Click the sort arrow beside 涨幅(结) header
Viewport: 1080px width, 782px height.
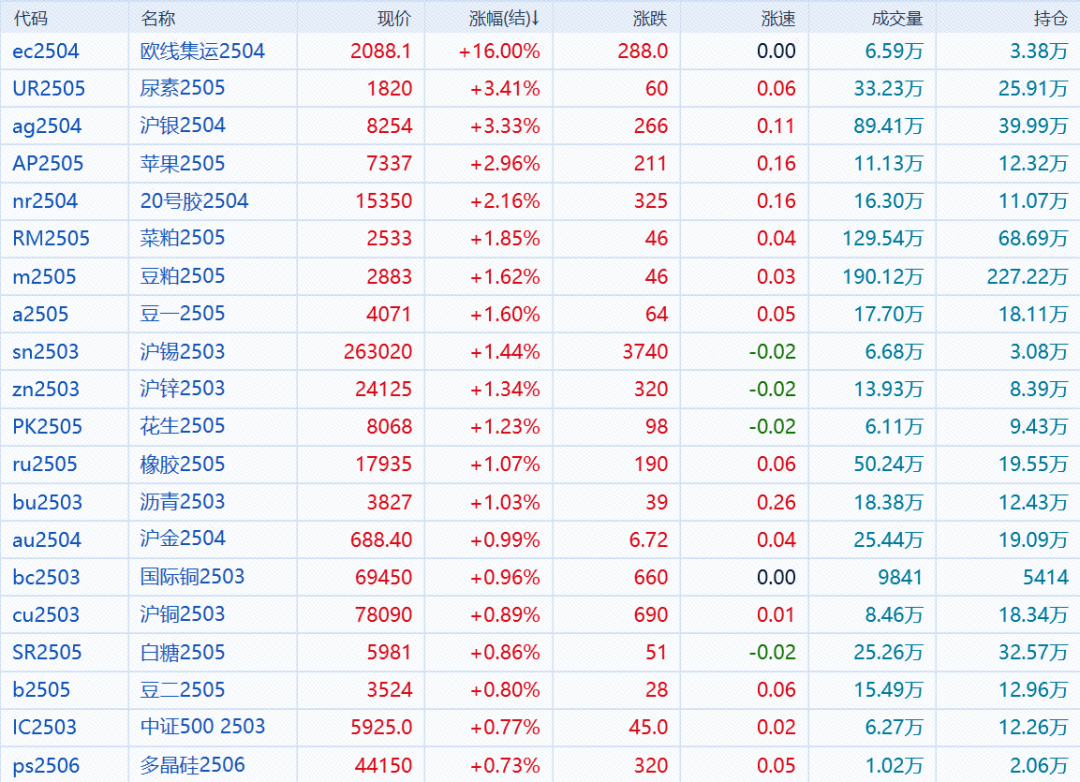[x=535, y=19]
